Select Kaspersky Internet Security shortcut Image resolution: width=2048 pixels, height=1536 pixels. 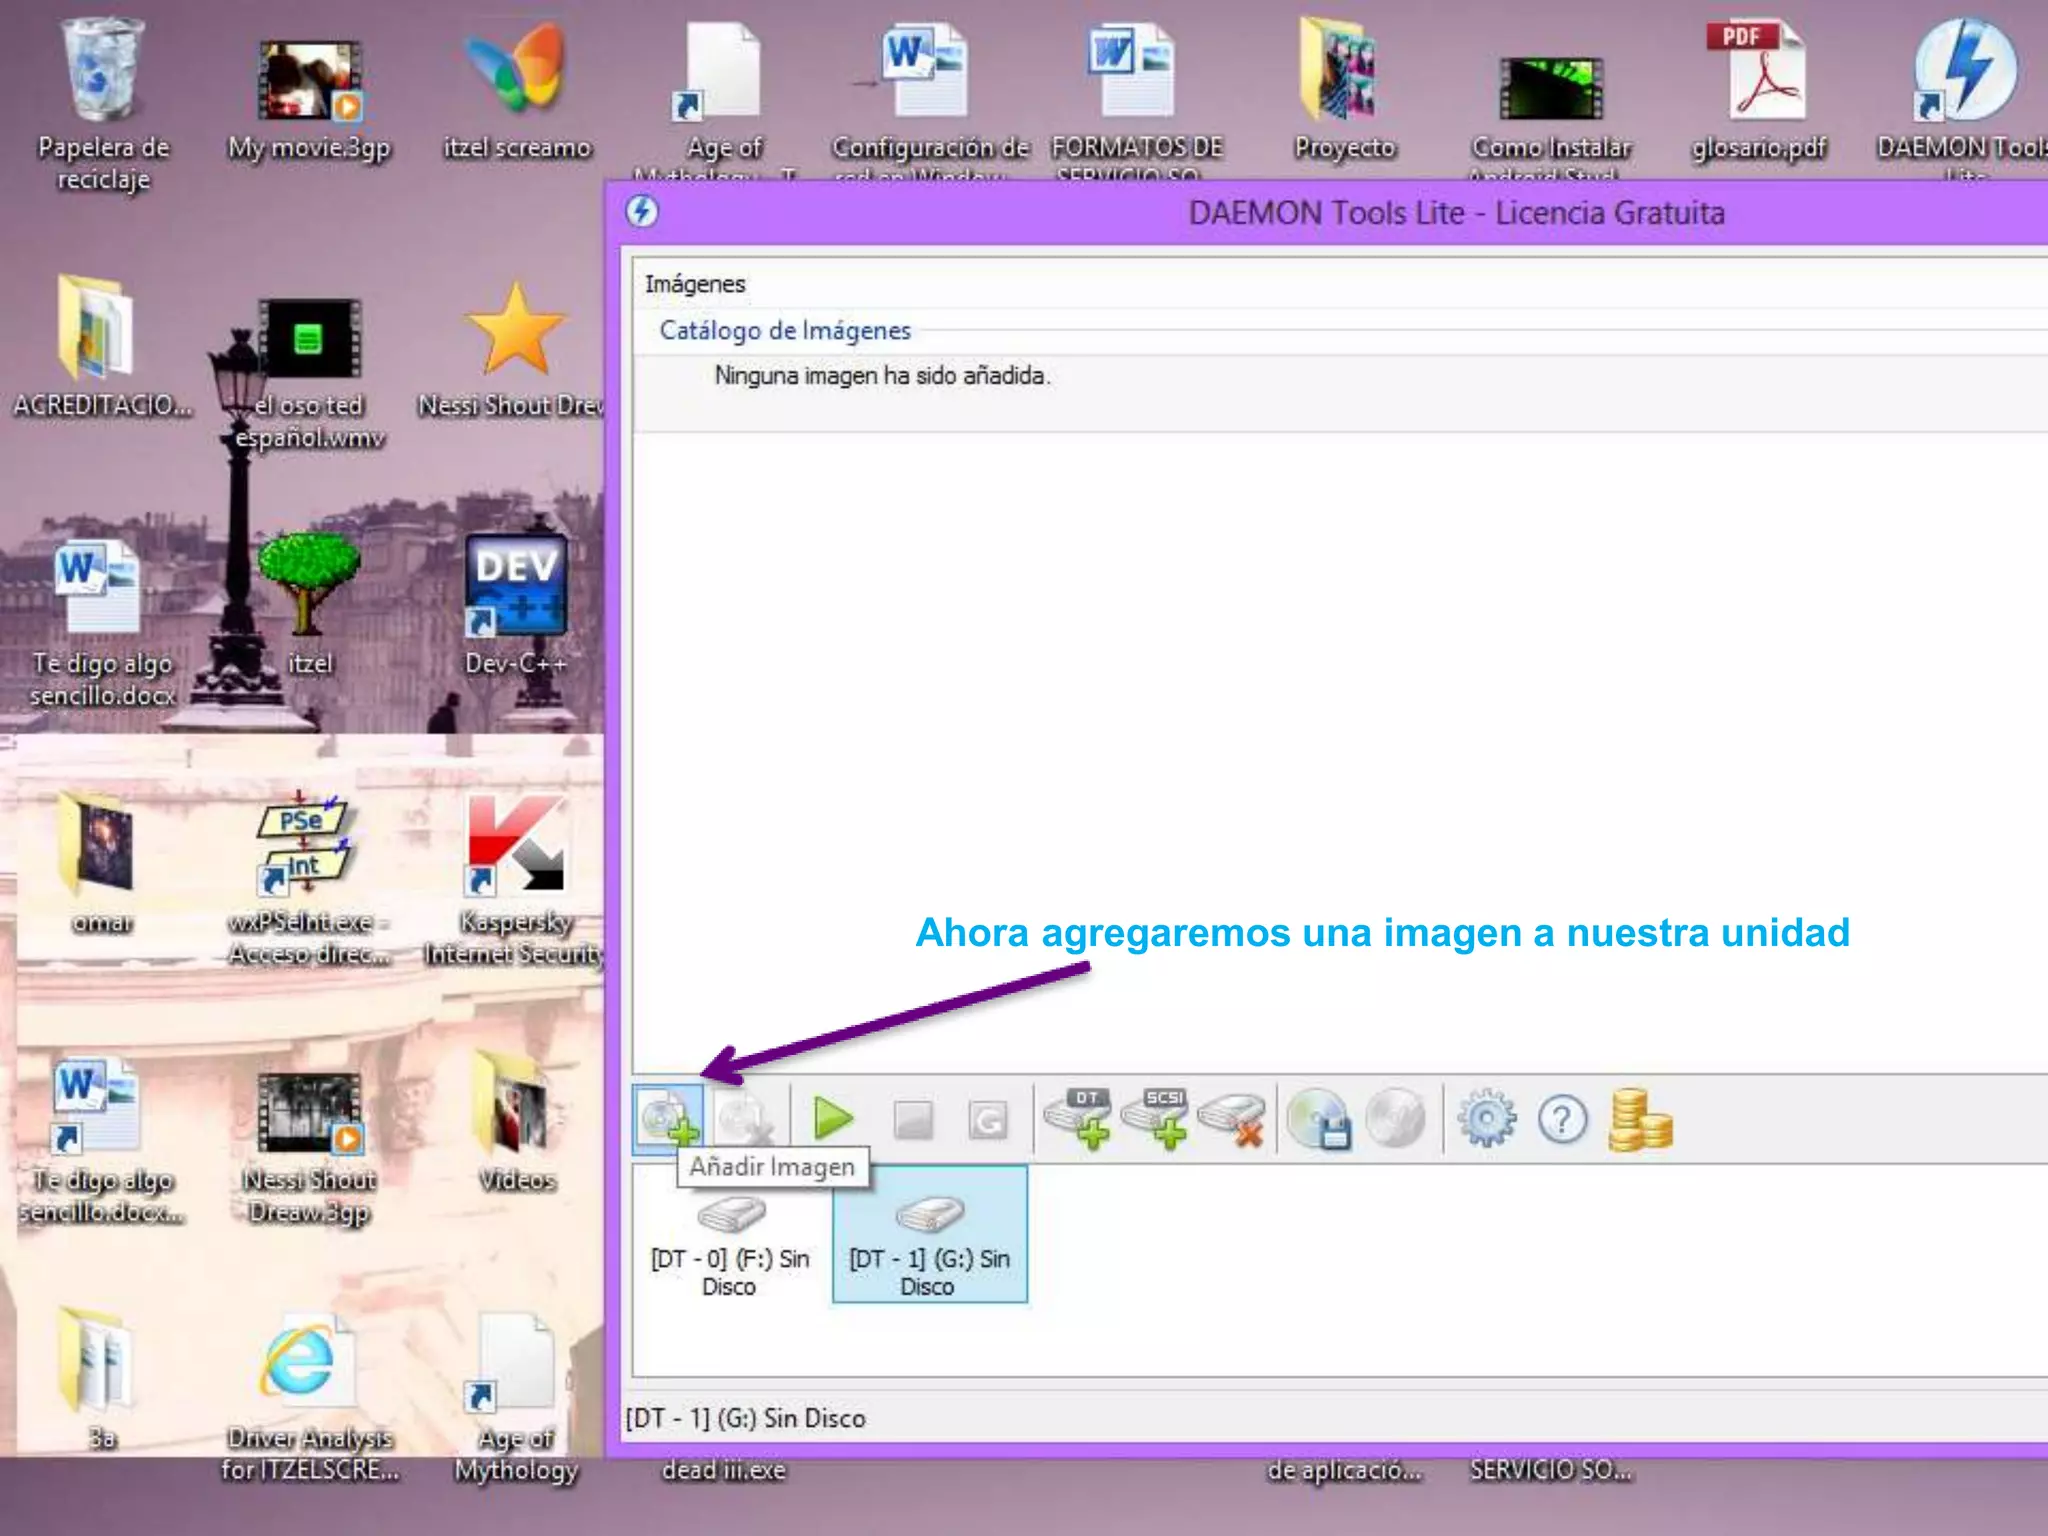pos(514,880)
